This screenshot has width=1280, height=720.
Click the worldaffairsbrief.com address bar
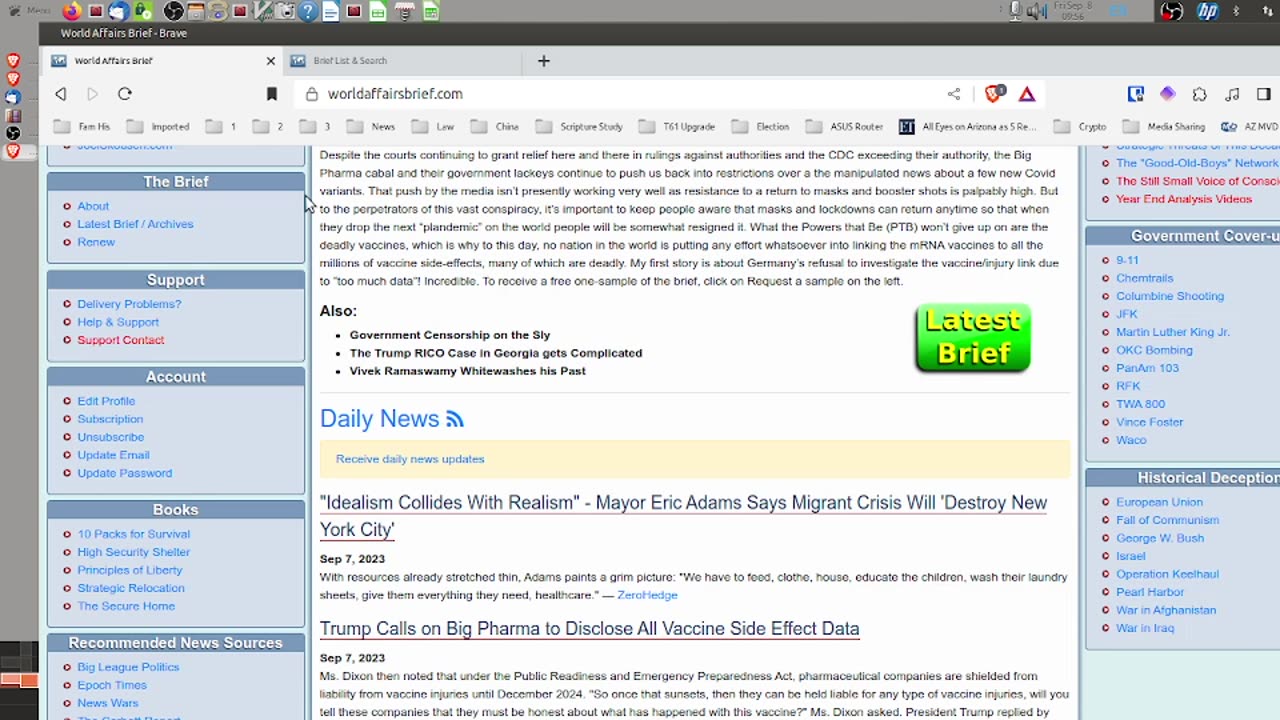pyautogui.click(x=620, y=94)
